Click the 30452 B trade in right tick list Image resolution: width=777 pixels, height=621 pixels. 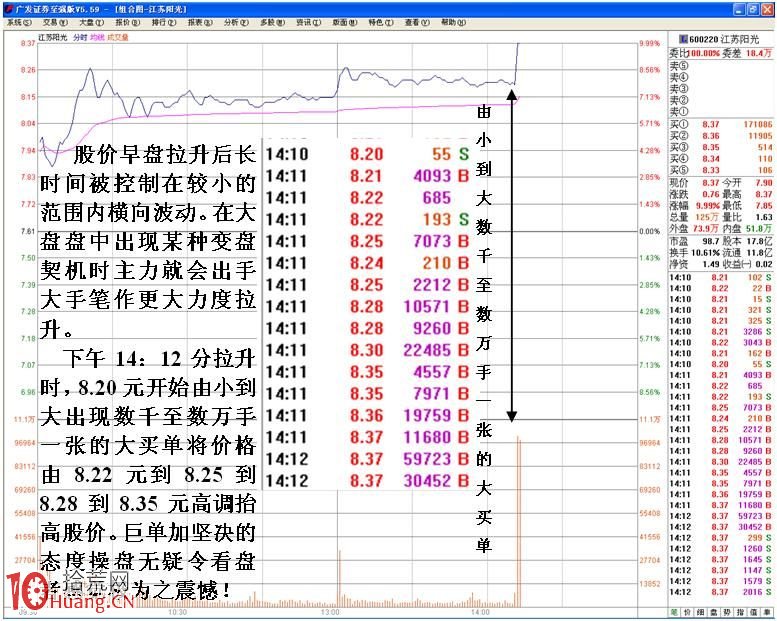pyautogui.click(x=721, y=527)
